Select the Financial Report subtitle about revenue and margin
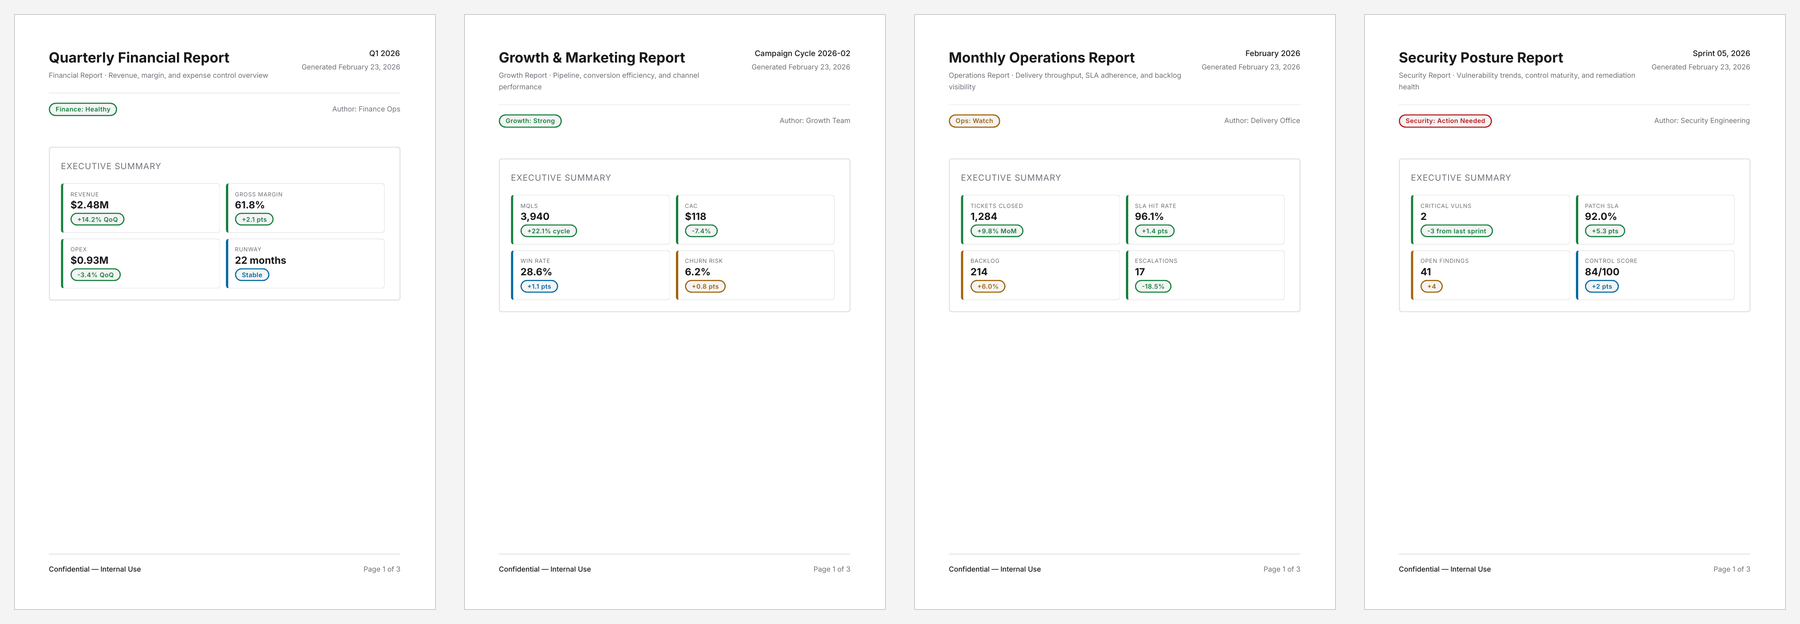The height and width of the screenshot is (624, 1800). (158, 75)
